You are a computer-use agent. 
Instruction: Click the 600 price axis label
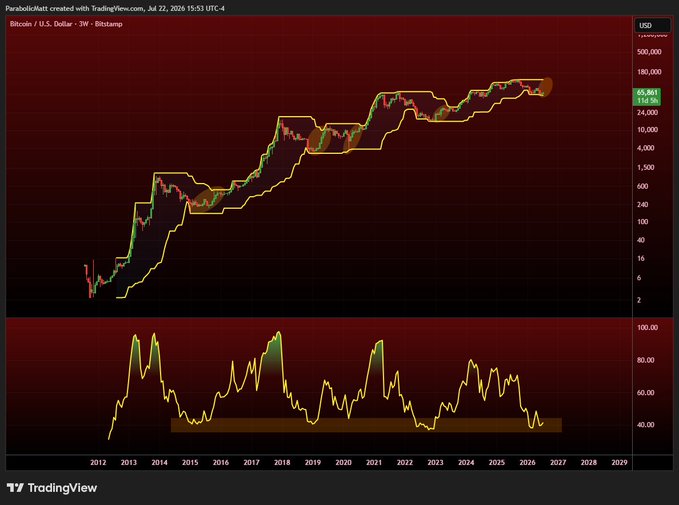(x=643, y=186)
